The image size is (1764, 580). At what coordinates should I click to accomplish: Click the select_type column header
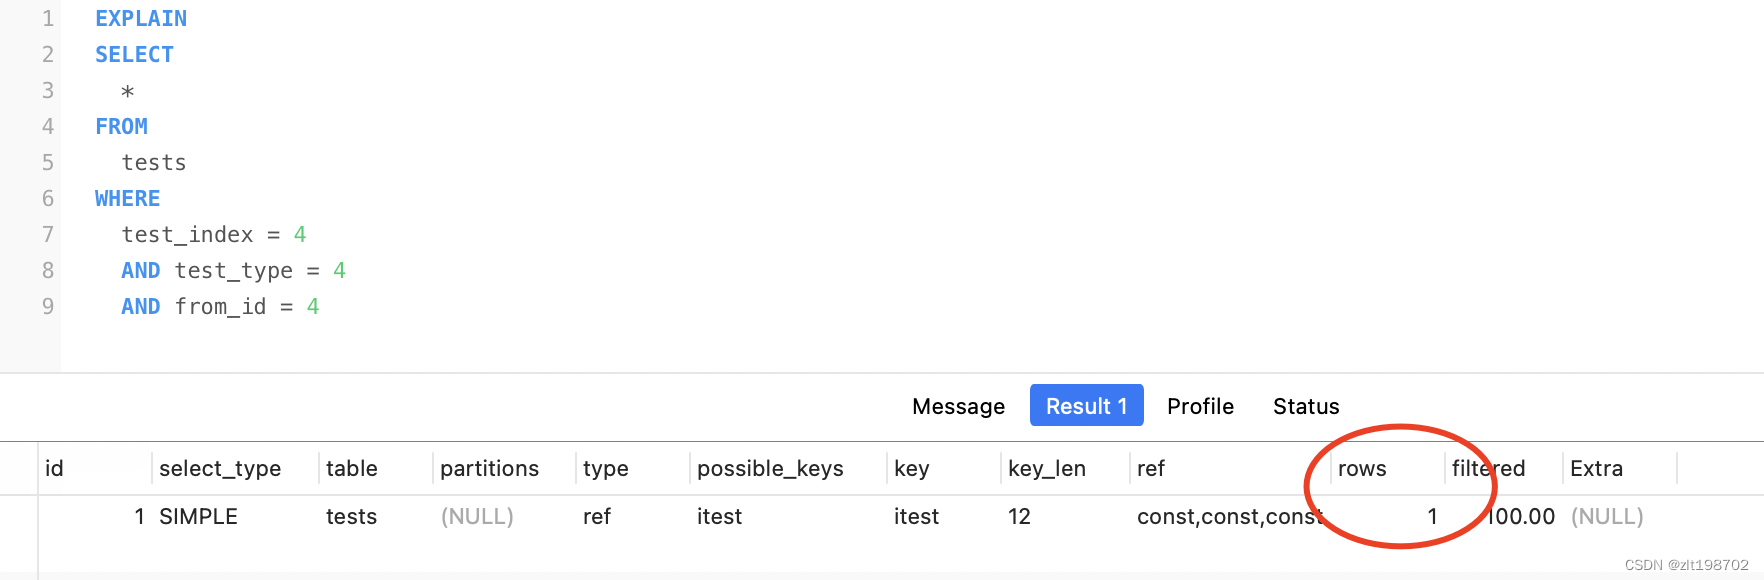(x=220, y=468)
